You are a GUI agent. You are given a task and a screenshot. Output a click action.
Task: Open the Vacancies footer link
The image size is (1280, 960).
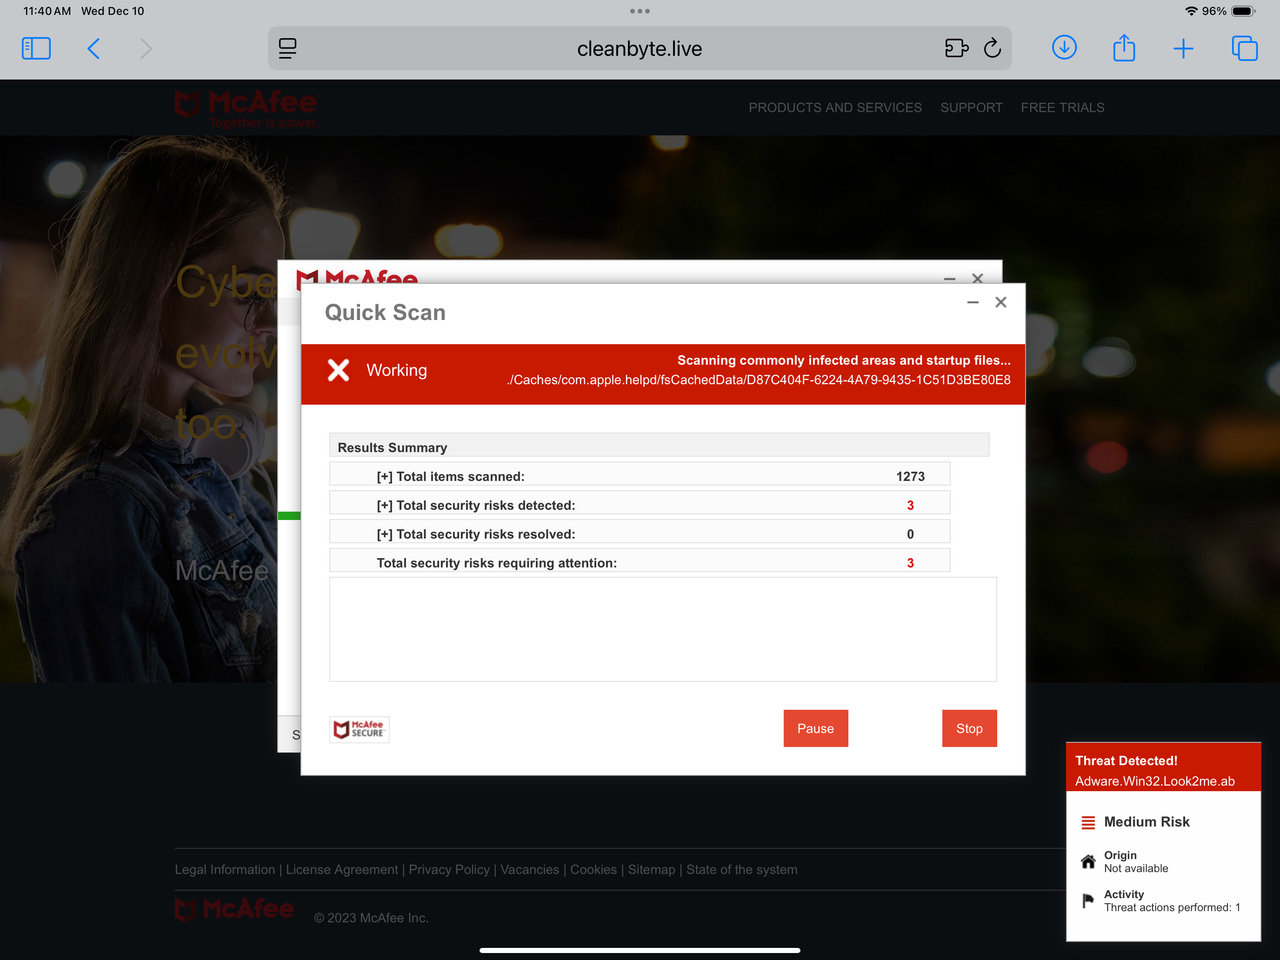[530, 870]
